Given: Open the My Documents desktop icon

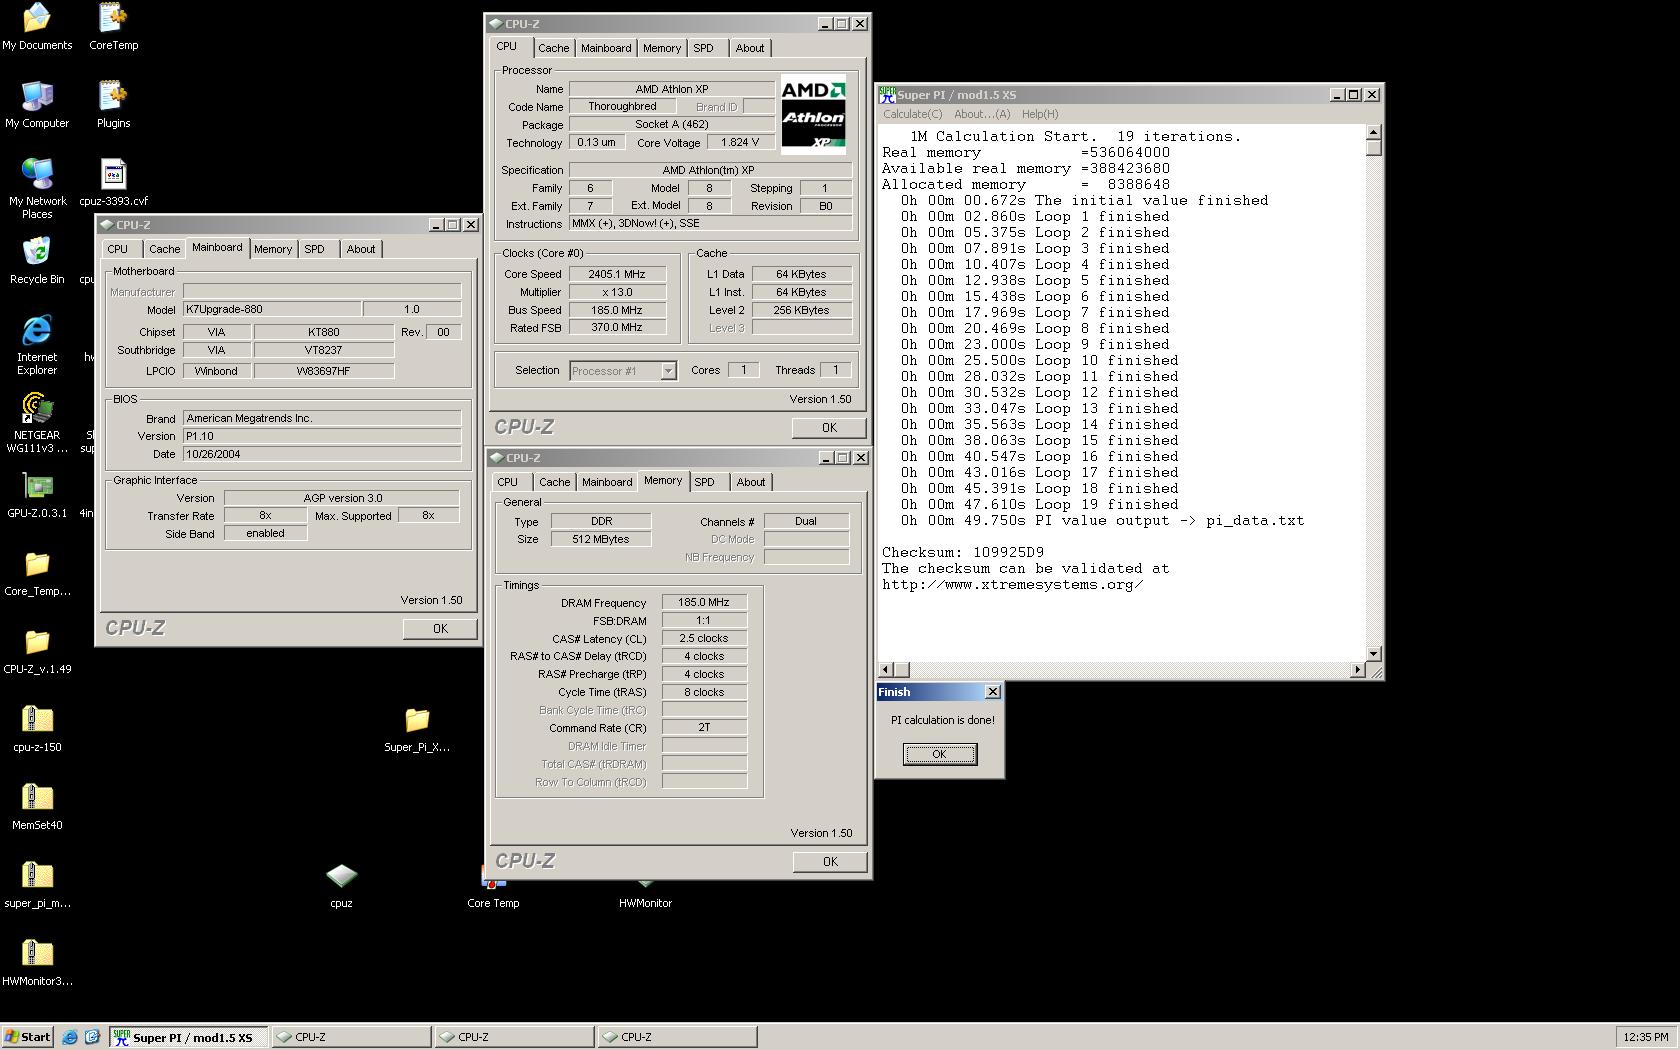Looking at the screenshot, I should click(37, 26).
